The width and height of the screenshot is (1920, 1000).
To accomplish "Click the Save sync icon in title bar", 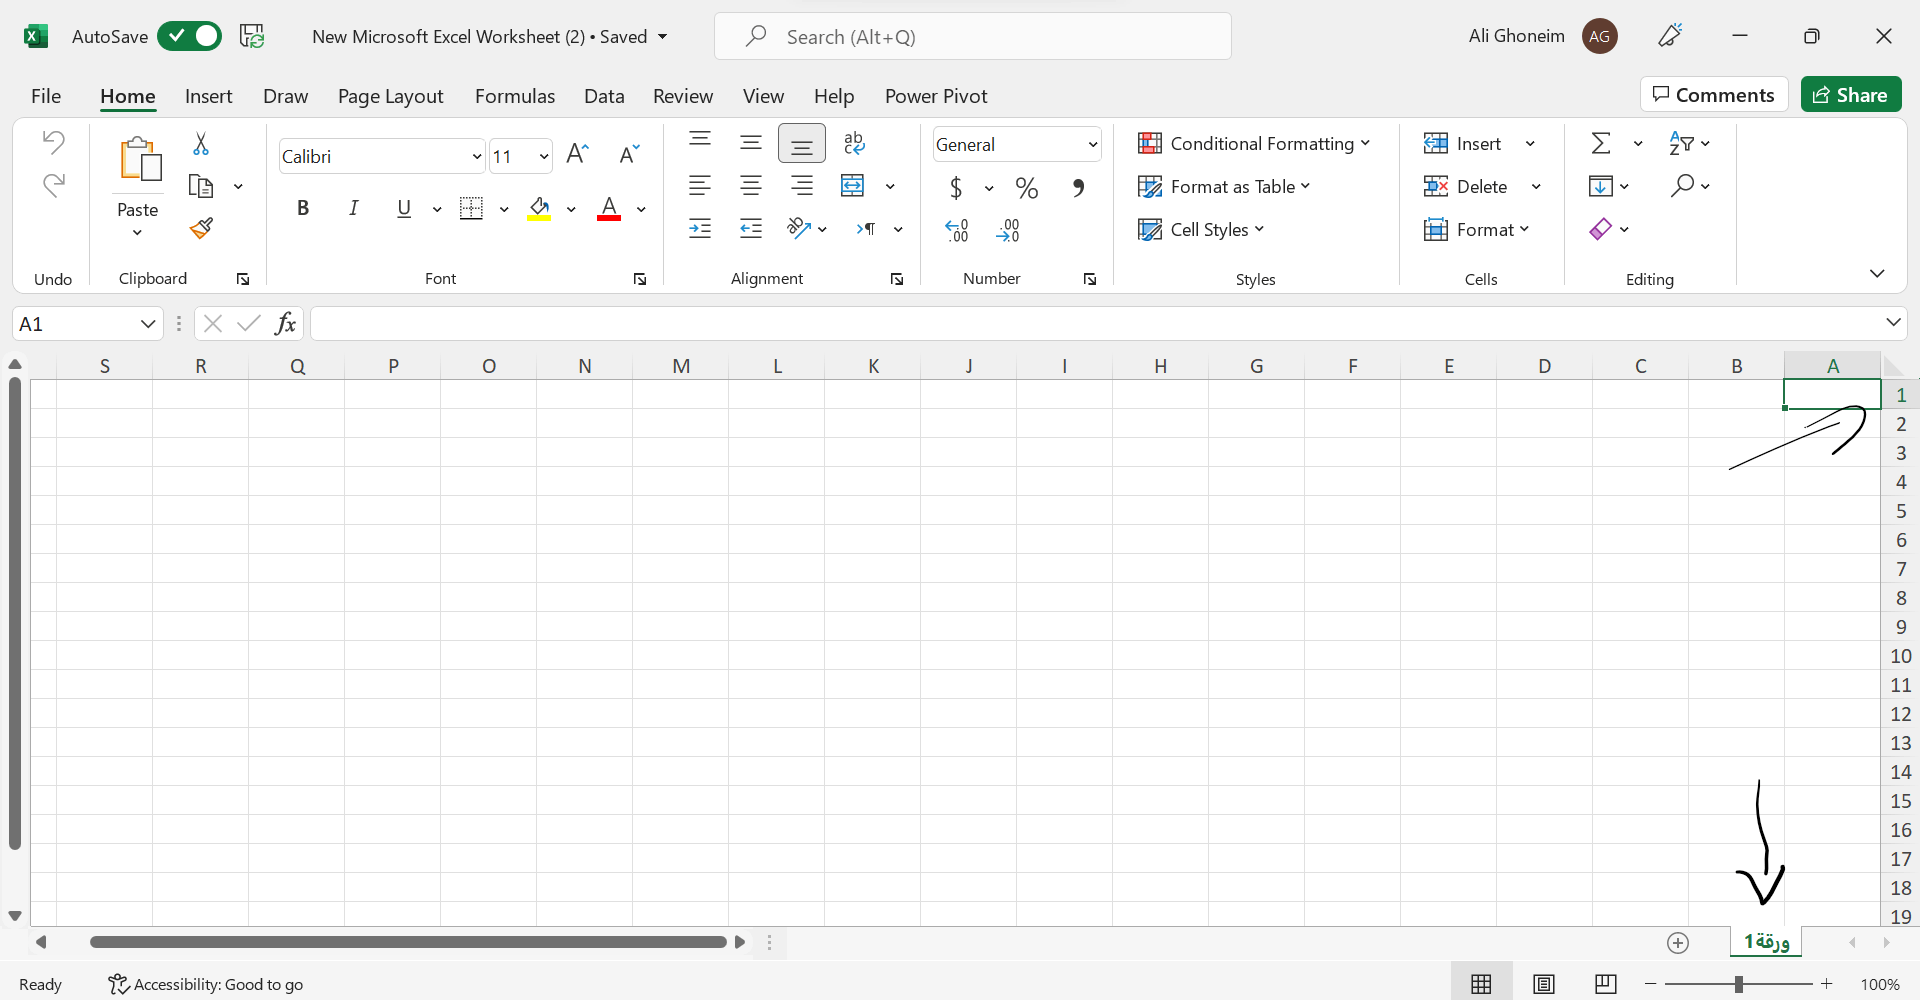I will [x=252, y=36].
